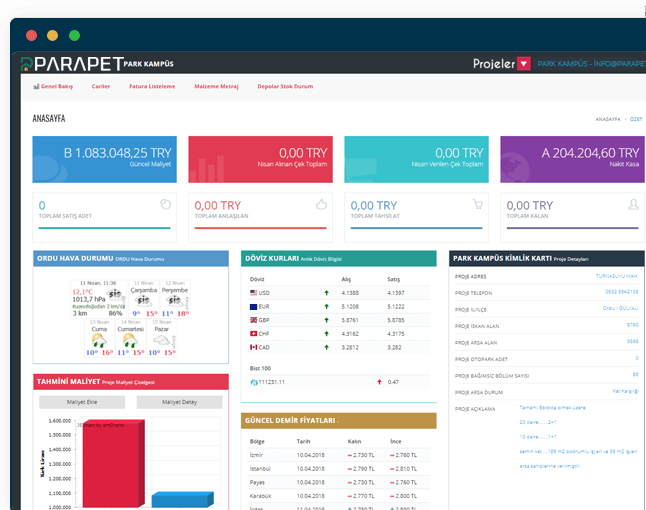Click the Bist 100 index icon
This screenshot has width=646, height=510.
tap(254, 382)
